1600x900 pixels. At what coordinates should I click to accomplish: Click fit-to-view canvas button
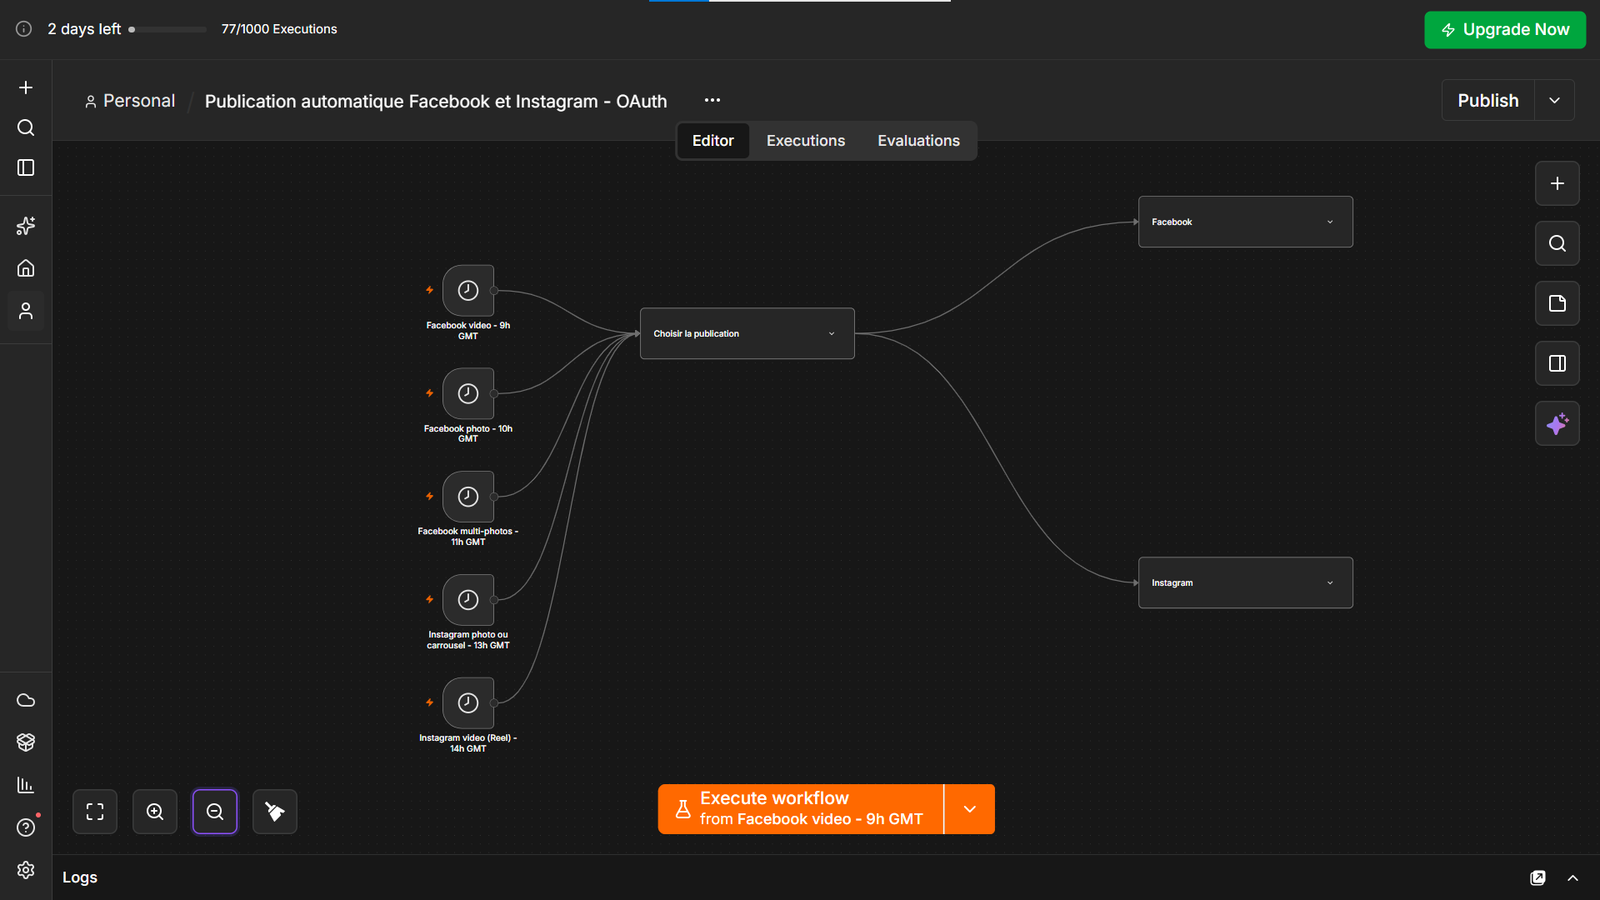pyautogui.click(x=95, y=812)
